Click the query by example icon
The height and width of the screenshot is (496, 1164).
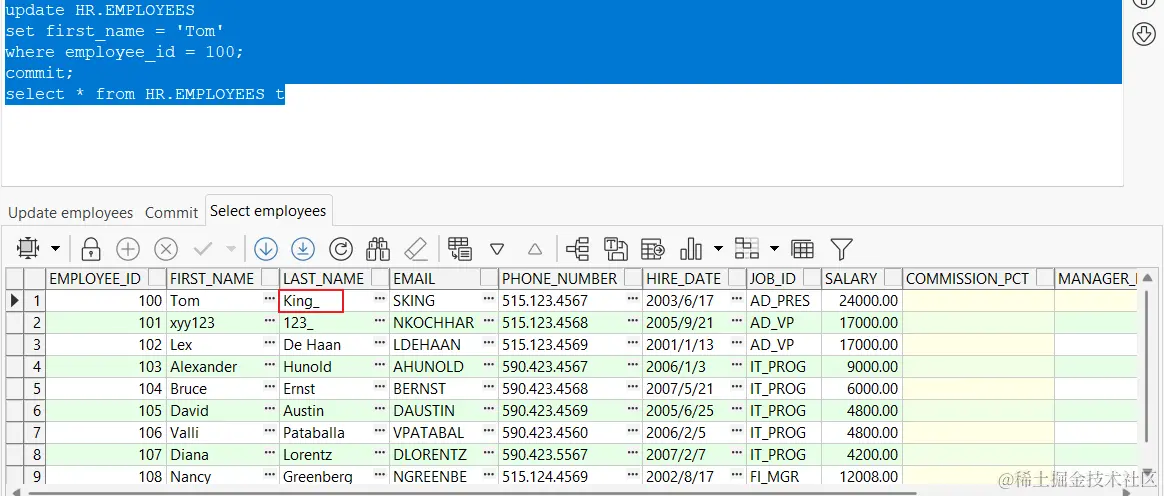pyautogui.click(x=460, y=249)
